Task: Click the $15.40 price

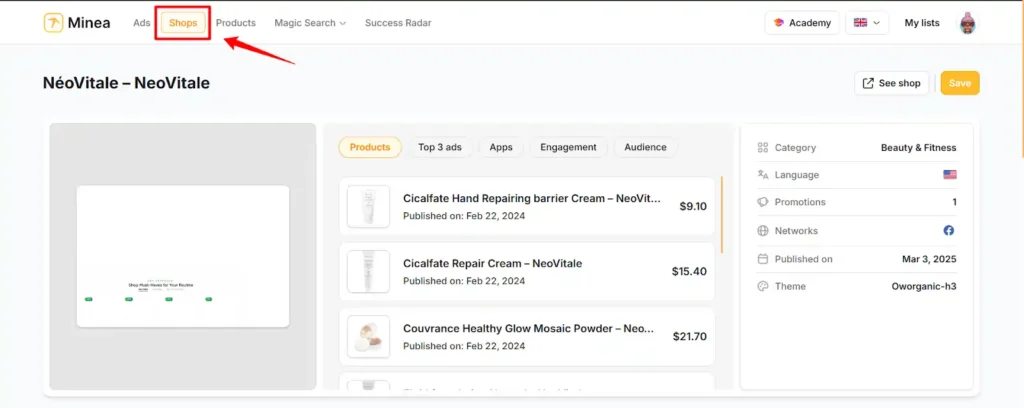Action: (689, 272)
